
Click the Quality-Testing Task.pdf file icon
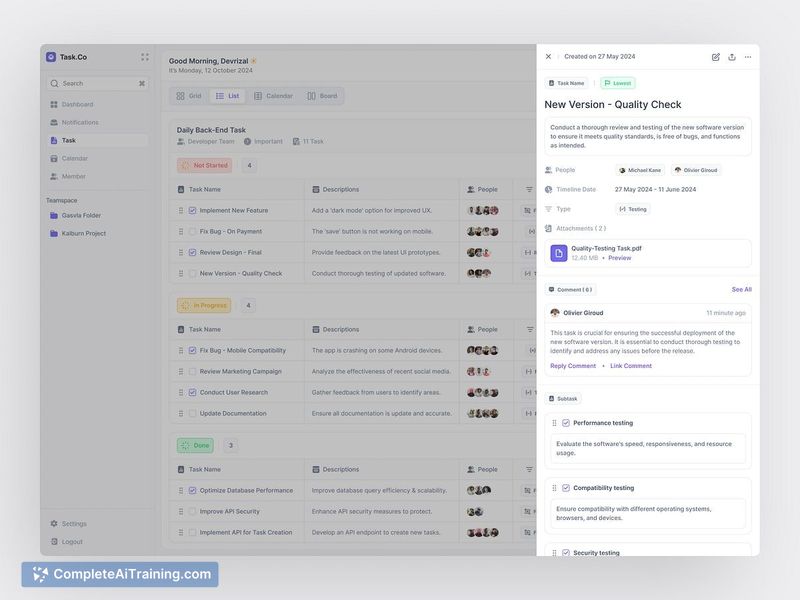pyautogui.click(x=559, y=253)
